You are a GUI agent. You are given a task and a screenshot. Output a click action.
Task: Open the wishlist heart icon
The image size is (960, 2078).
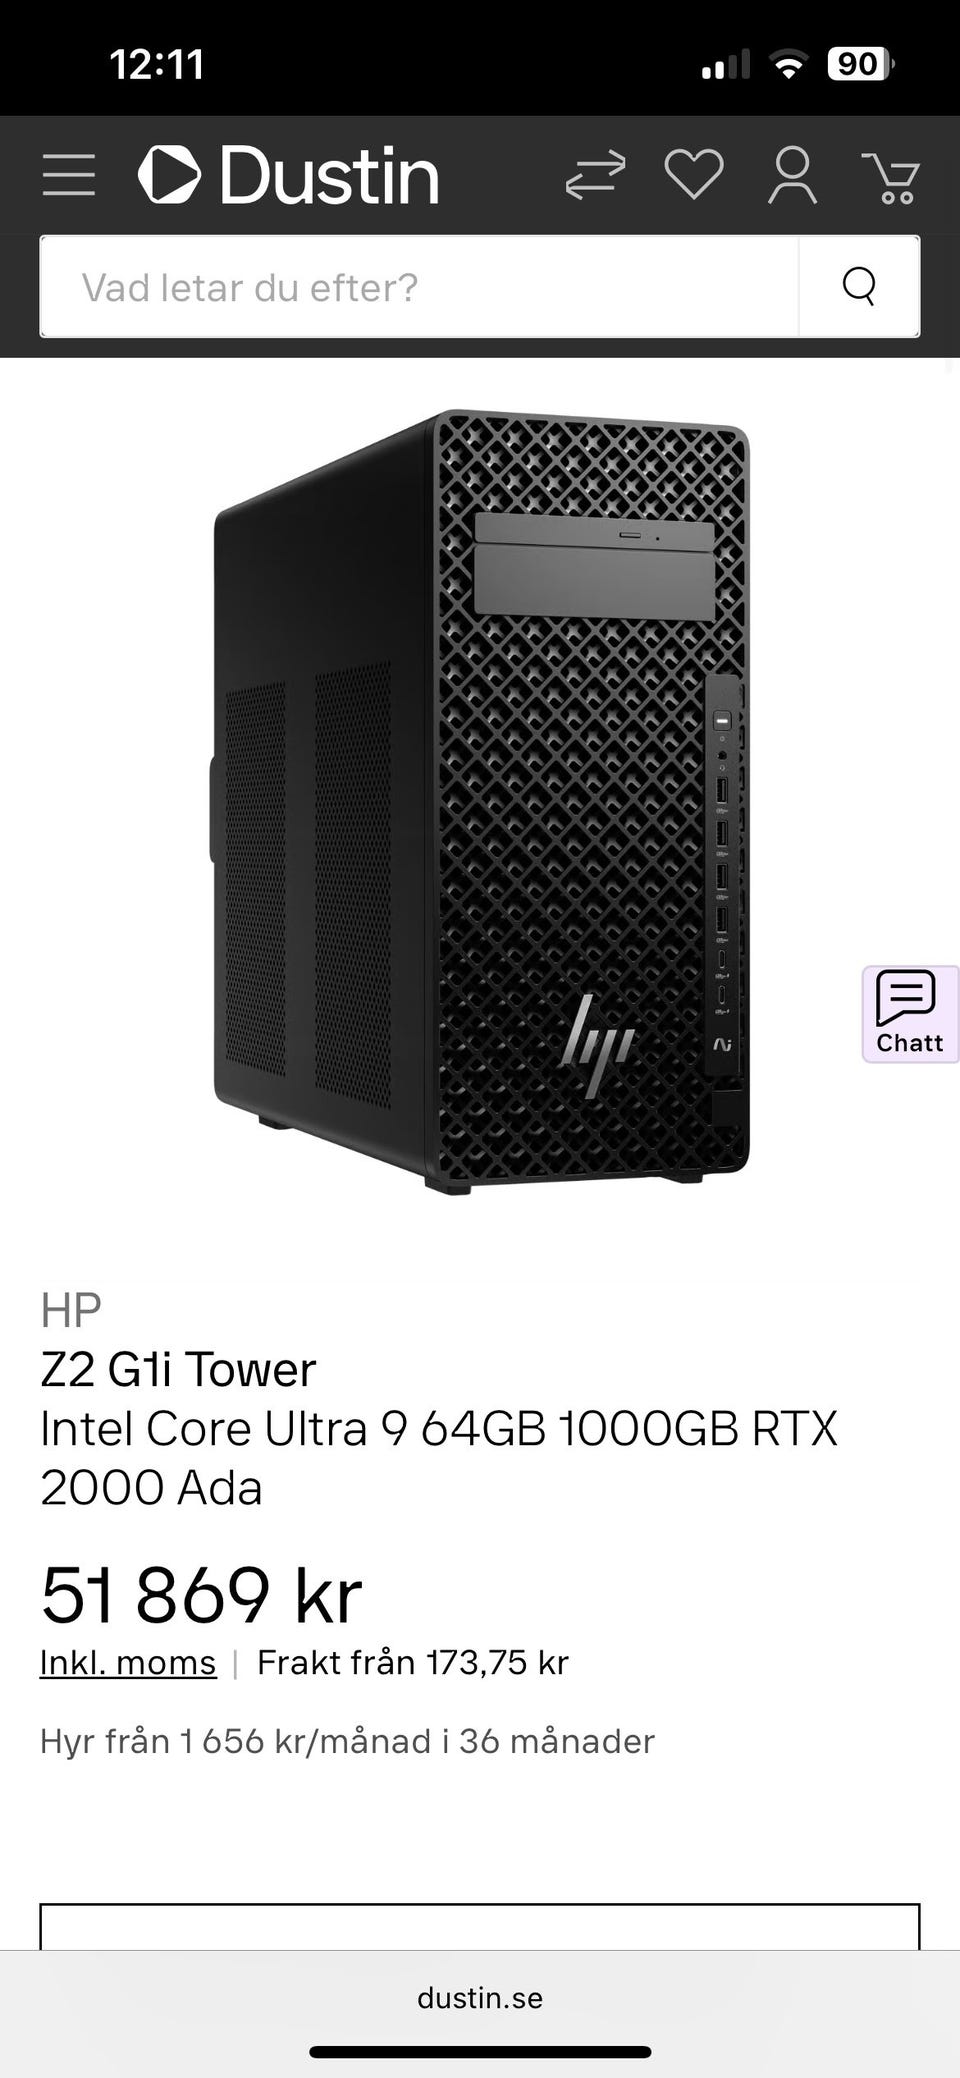point(694,175)
